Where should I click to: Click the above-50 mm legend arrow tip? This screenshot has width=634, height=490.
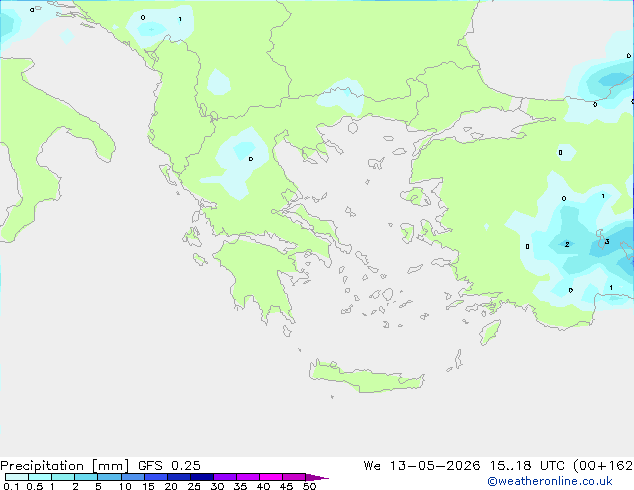click(317, 477)
